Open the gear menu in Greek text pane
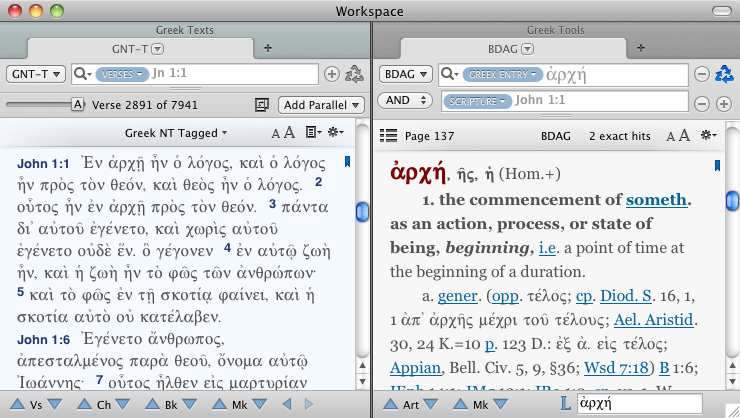Viewport: 740px width, 418px height. click(x=336, y=133)
